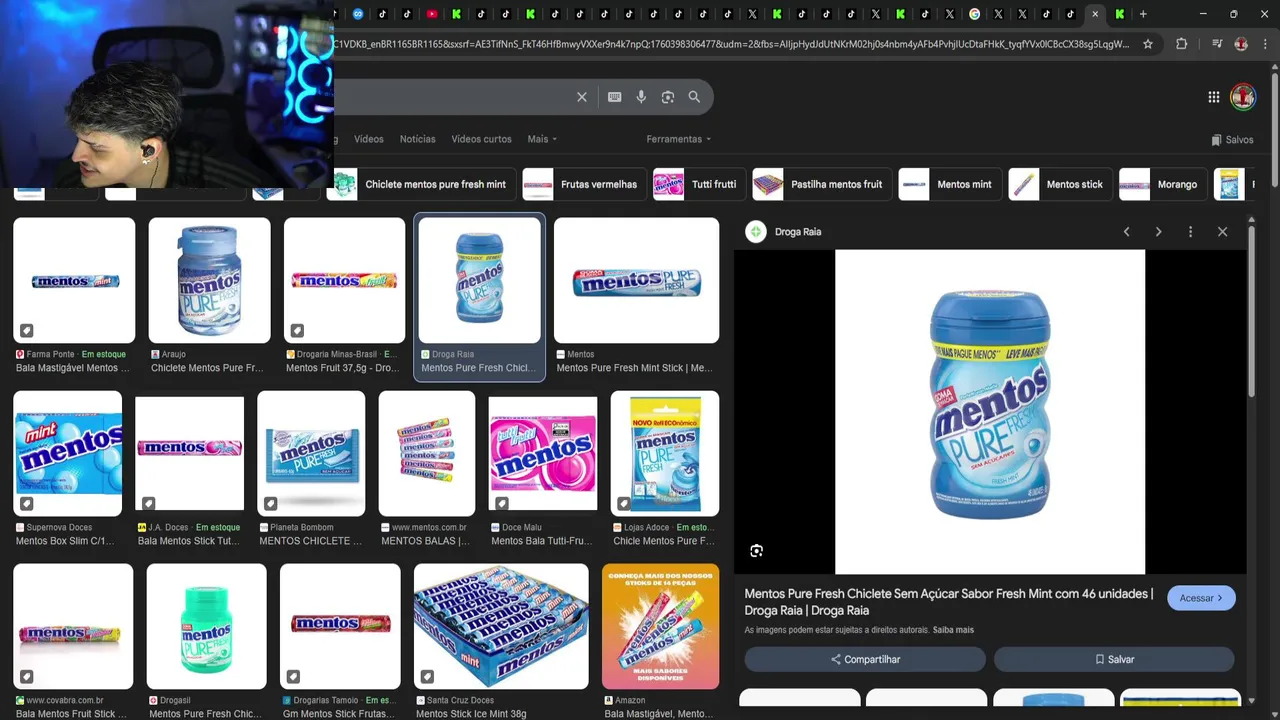1280x720 pixels.
Task: Open the Google account avatar
Action: 1242,97
